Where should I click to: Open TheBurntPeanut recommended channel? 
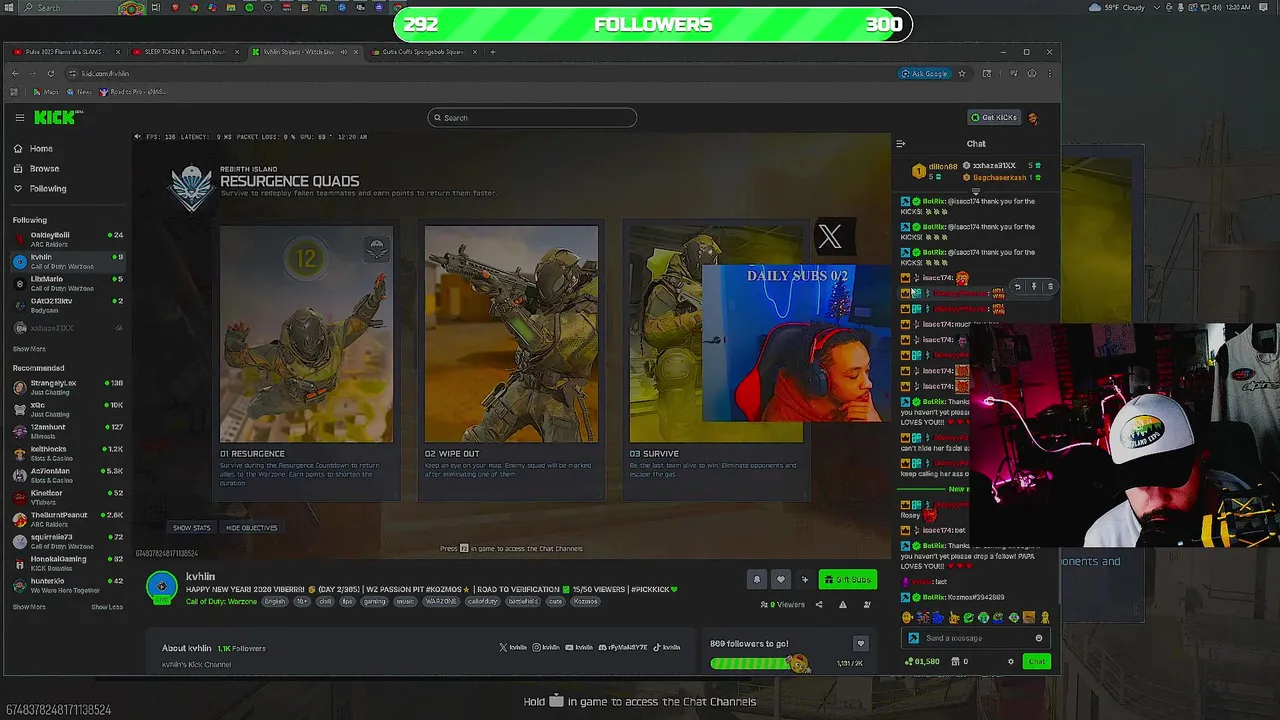tap(67, 519)
